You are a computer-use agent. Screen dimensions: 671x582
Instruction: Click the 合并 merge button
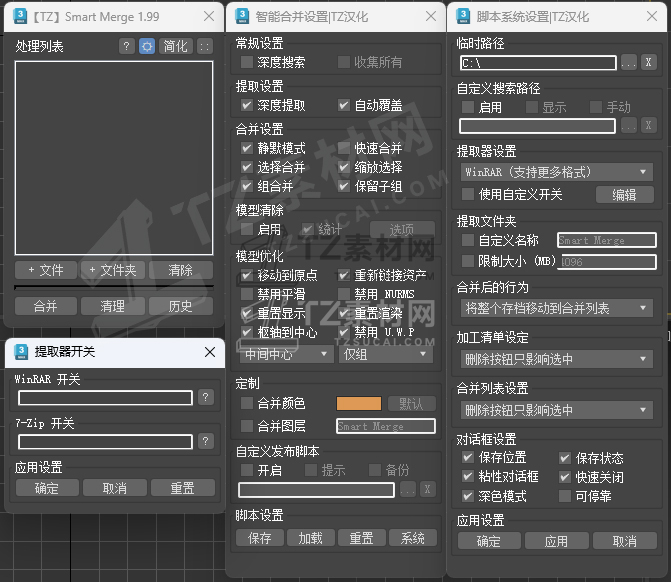pos(46,306)
